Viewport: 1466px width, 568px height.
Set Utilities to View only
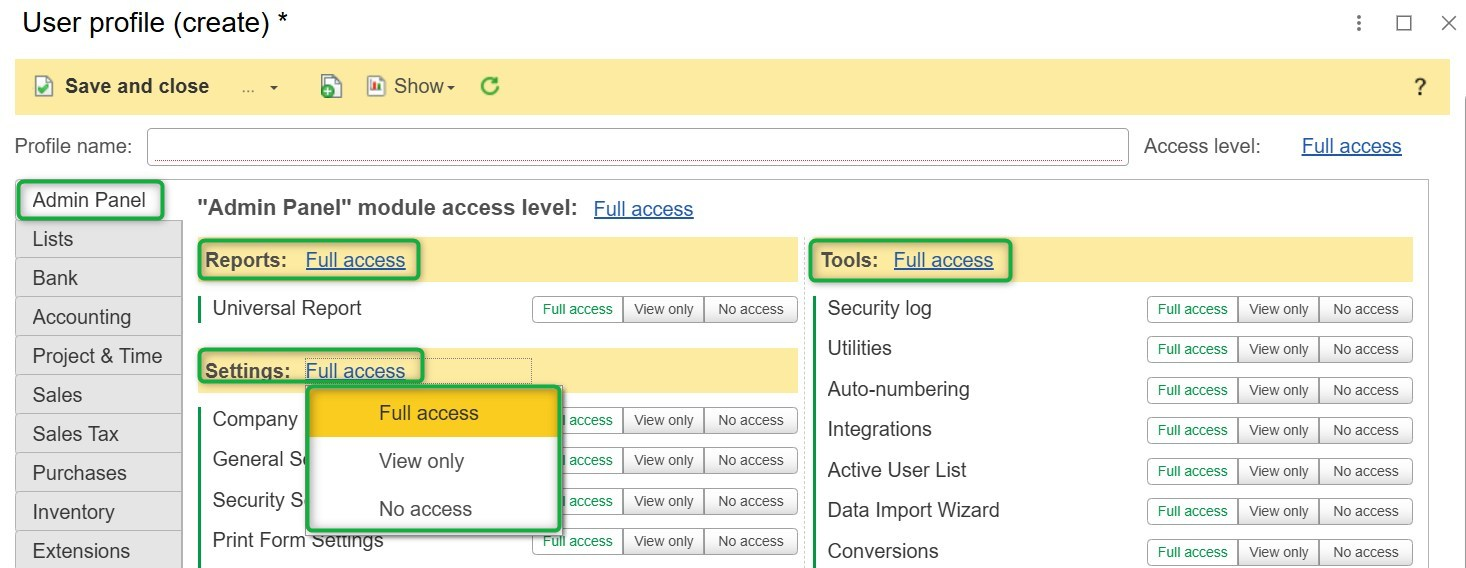[1278, 350]
